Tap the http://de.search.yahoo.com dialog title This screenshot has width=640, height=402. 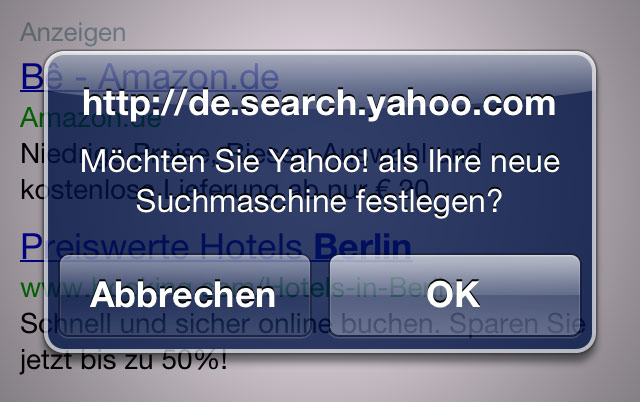point(319,103)
